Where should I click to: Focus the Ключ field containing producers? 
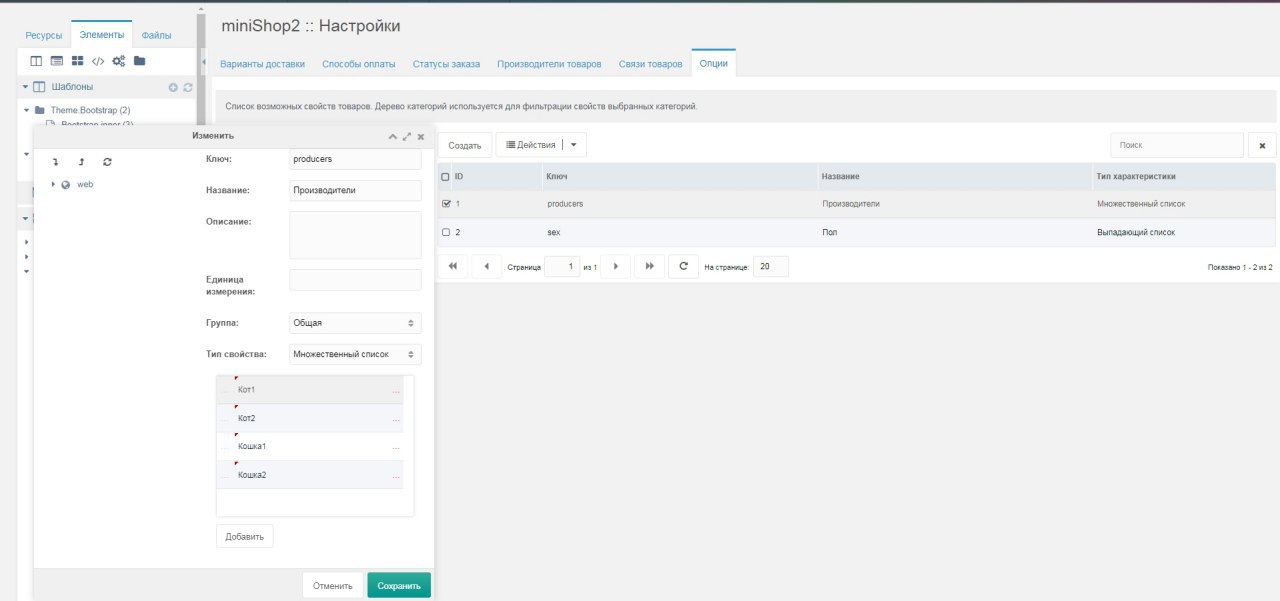(x=355, y=159)
